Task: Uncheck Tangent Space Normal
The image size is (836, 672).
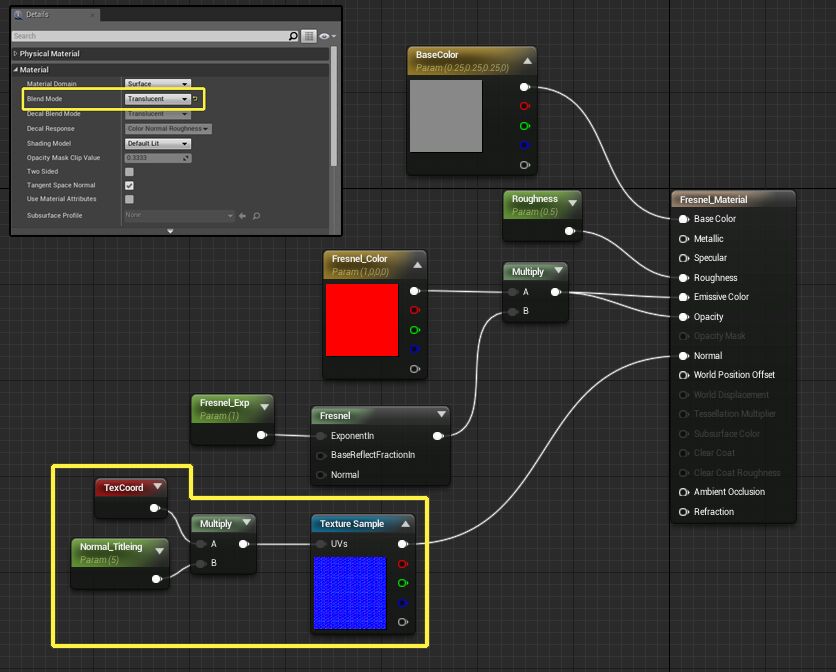Action: pos(129,186)
